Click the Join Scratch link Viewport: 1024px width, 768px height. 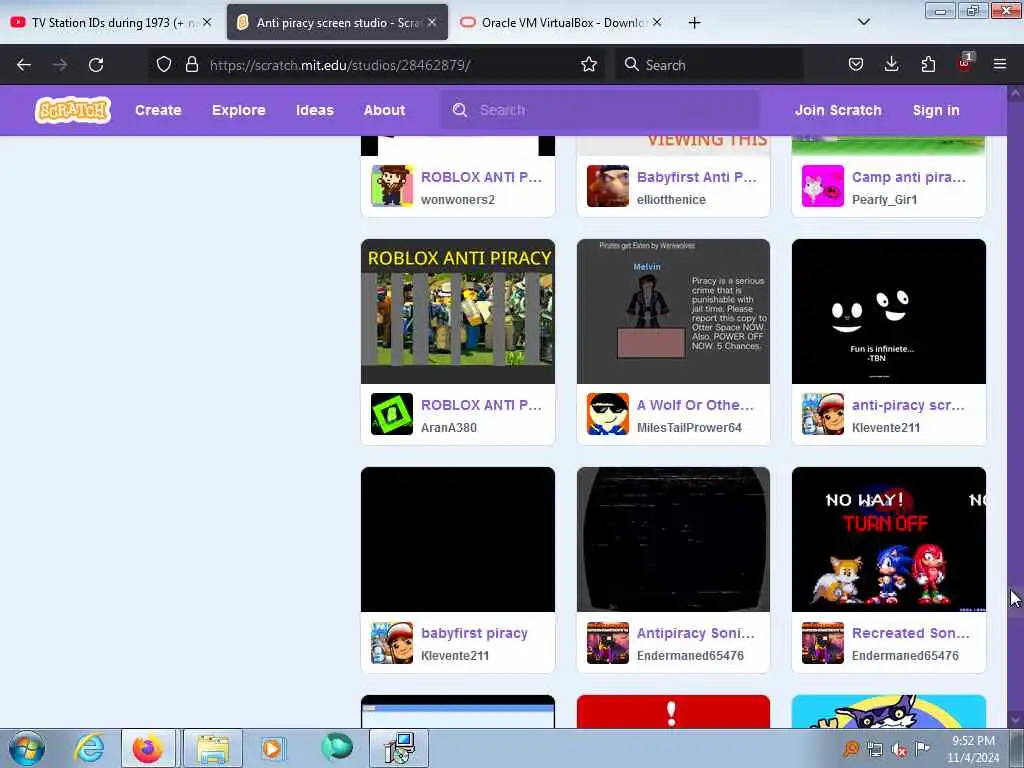pyautogui.click(x=838, y=110)
